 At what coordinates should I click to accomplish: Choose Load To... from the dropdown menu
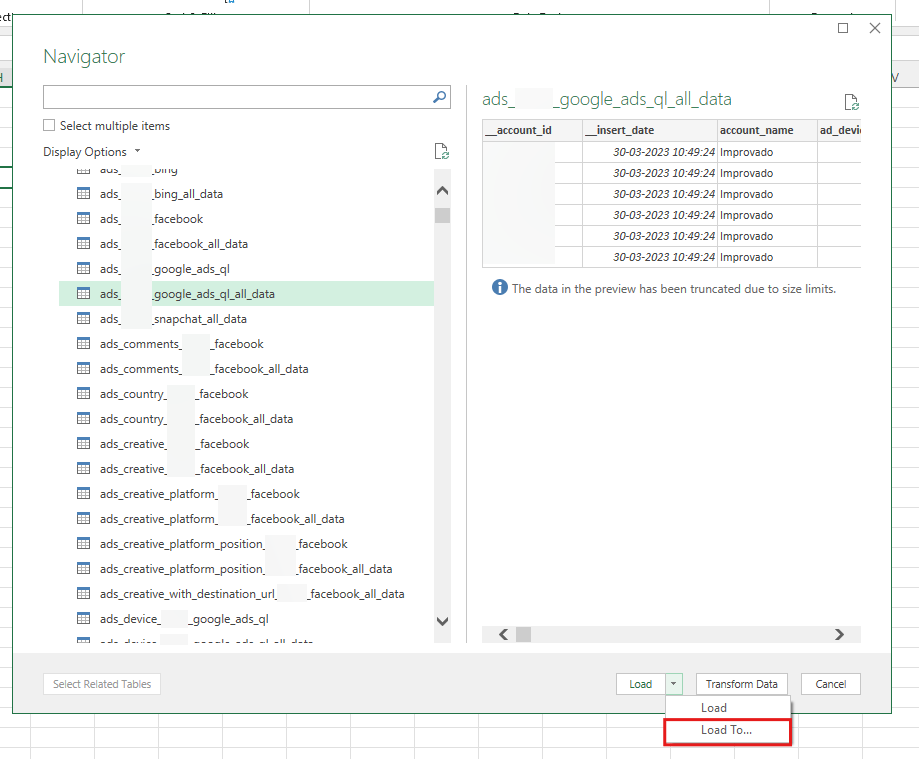click(x=727, y=730)
